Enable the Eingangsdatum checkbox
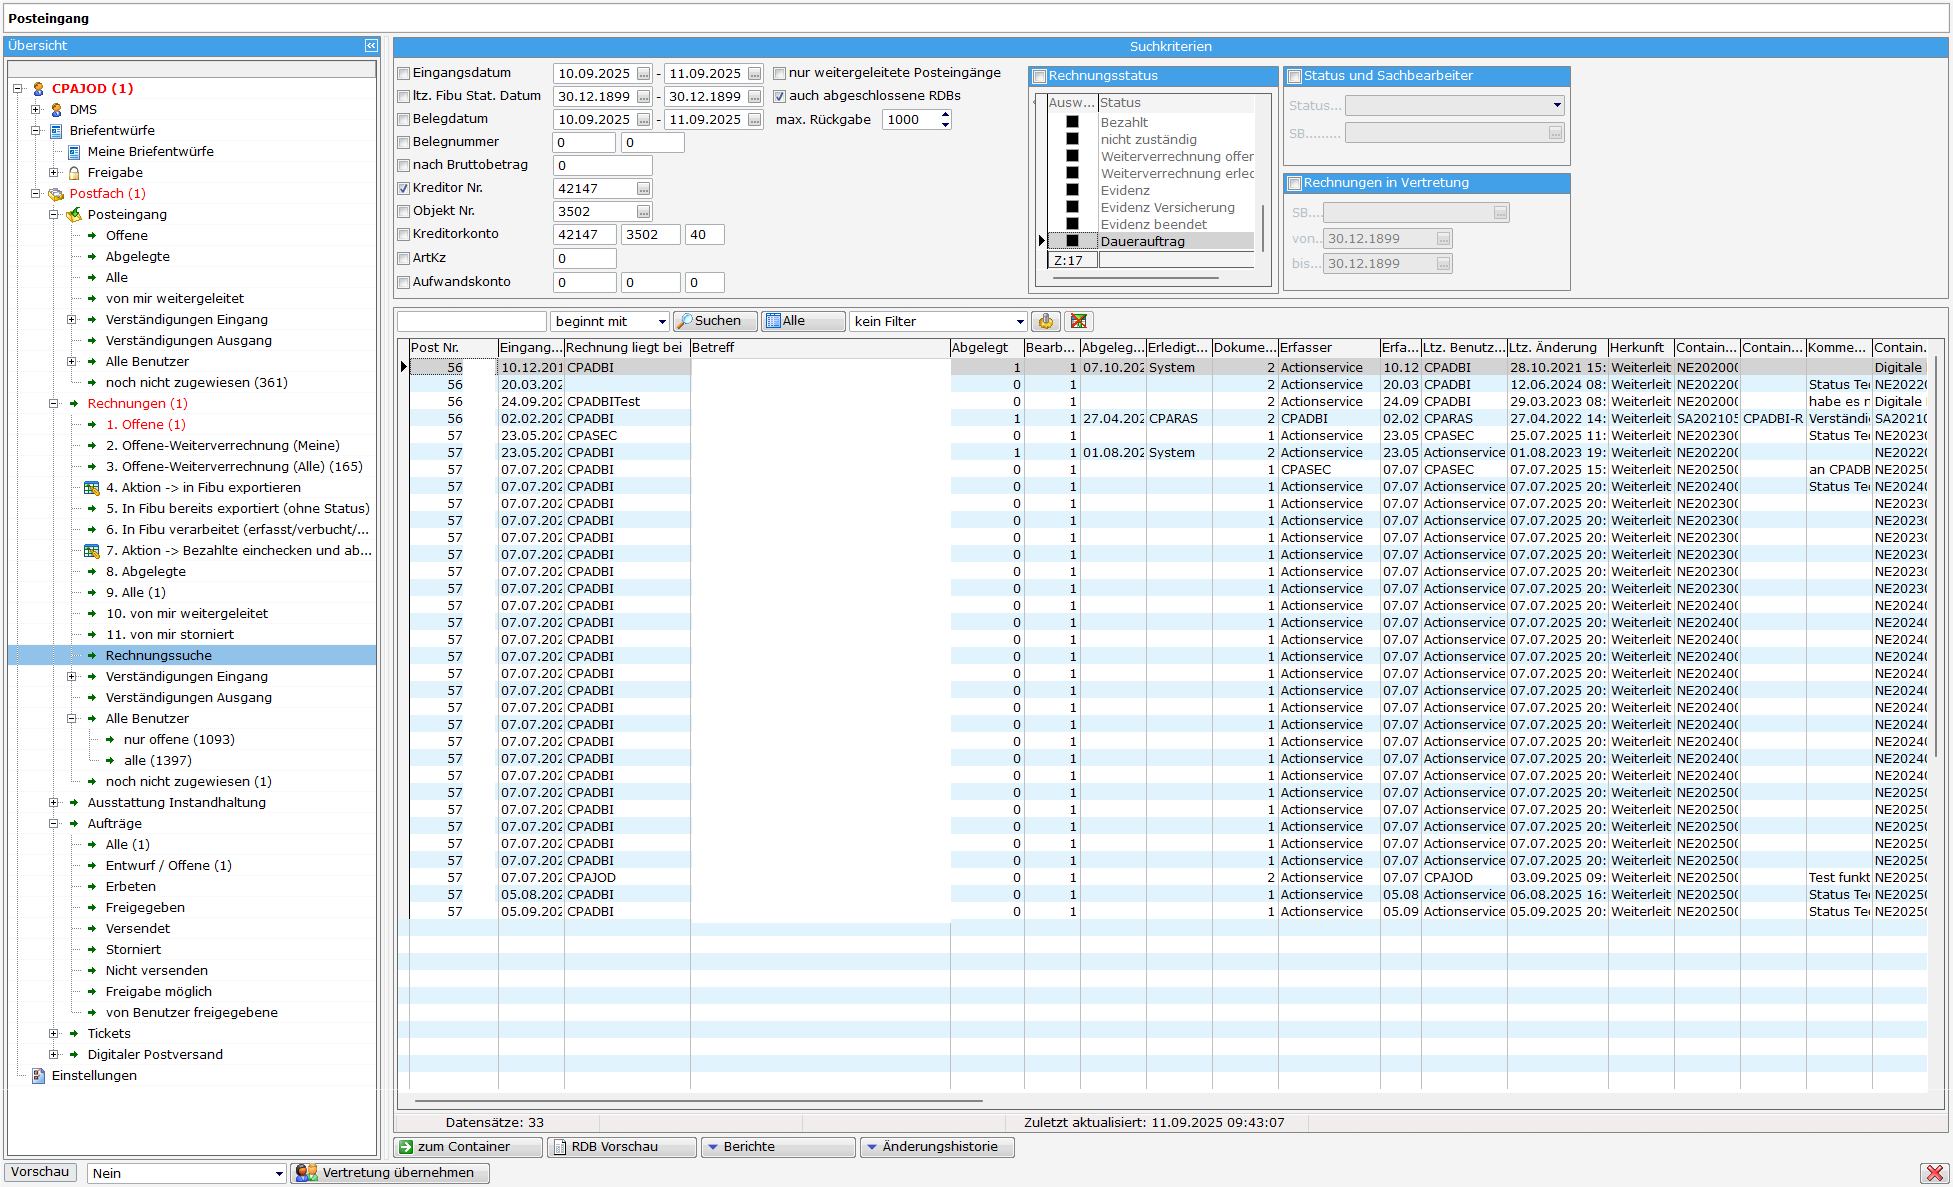The image size is (1953, 1187). (x=404, y=74)
